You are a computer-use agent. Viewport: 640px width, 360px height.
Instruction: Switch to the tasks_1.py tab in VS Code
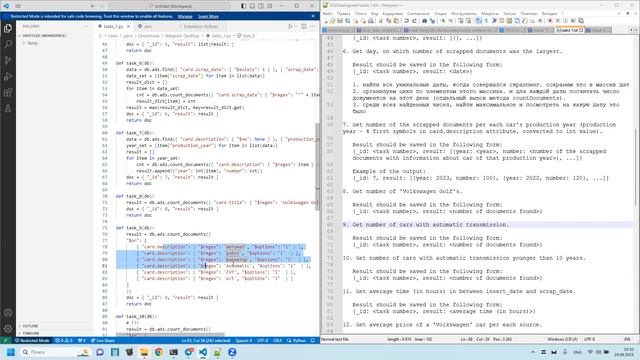pos(113,27)
